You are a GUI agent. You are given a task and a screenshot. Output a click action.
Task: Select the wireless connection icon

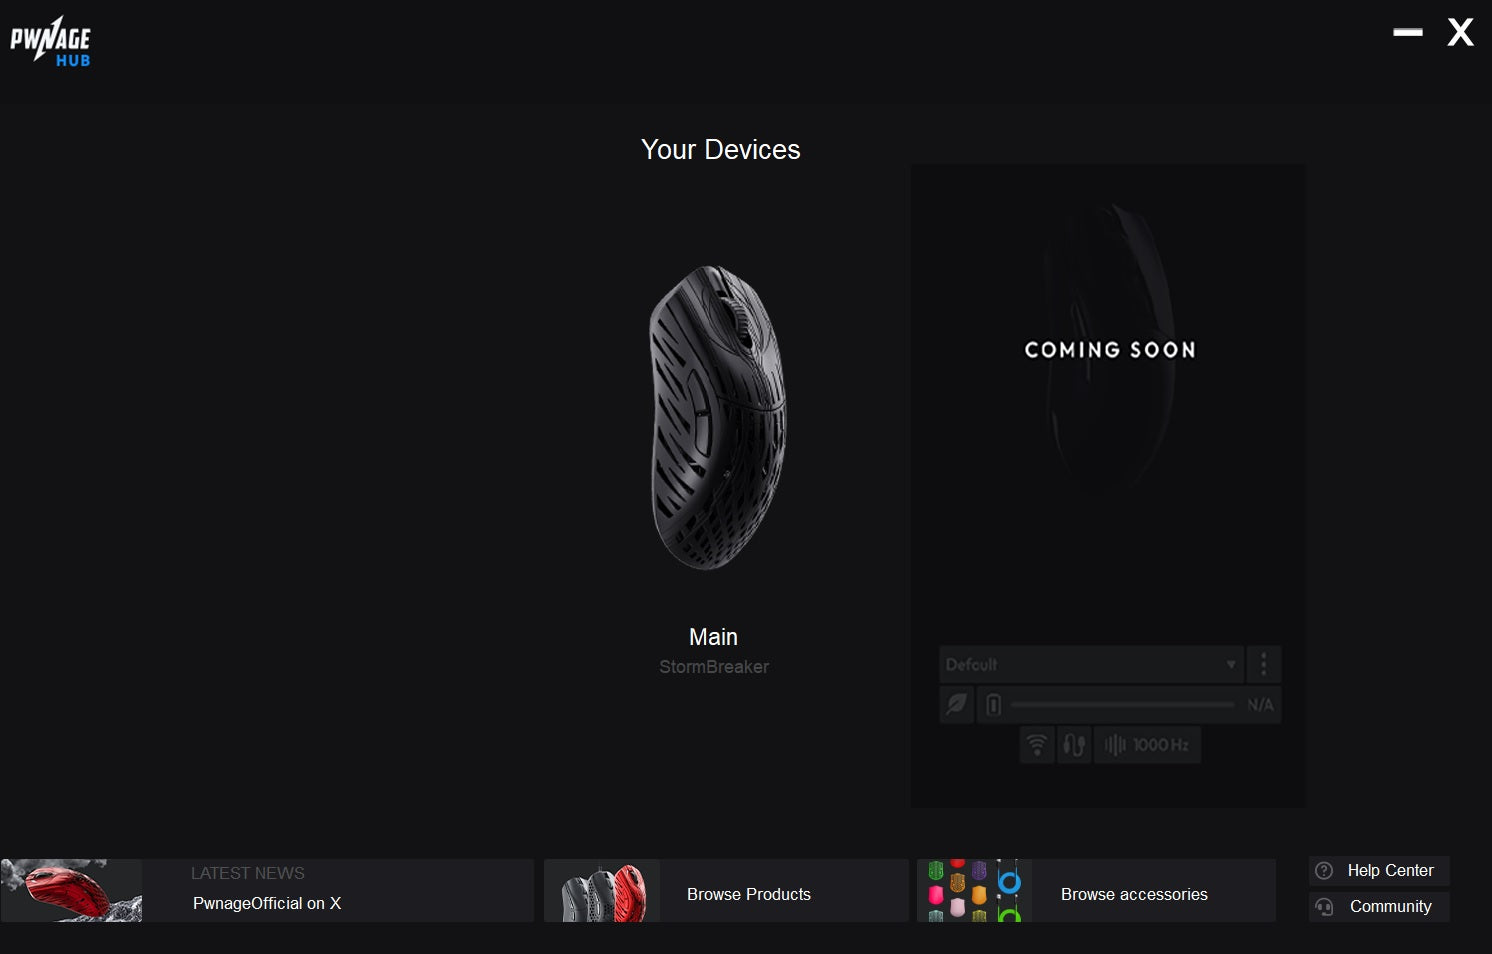coord(1037,745)
